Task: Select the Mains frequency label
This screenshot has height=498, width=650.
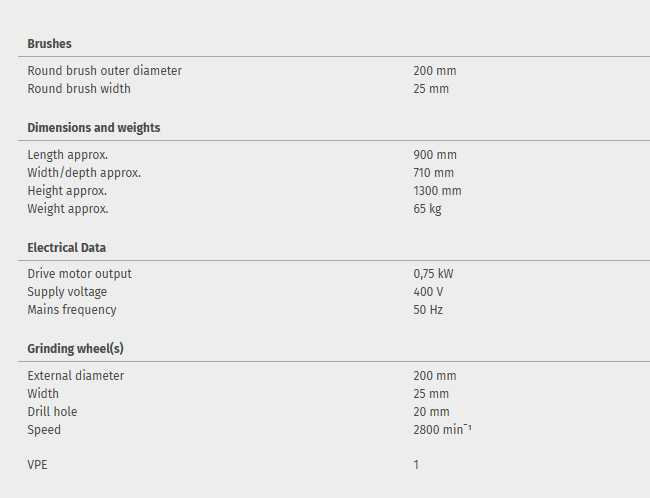Action: point(71,310)
